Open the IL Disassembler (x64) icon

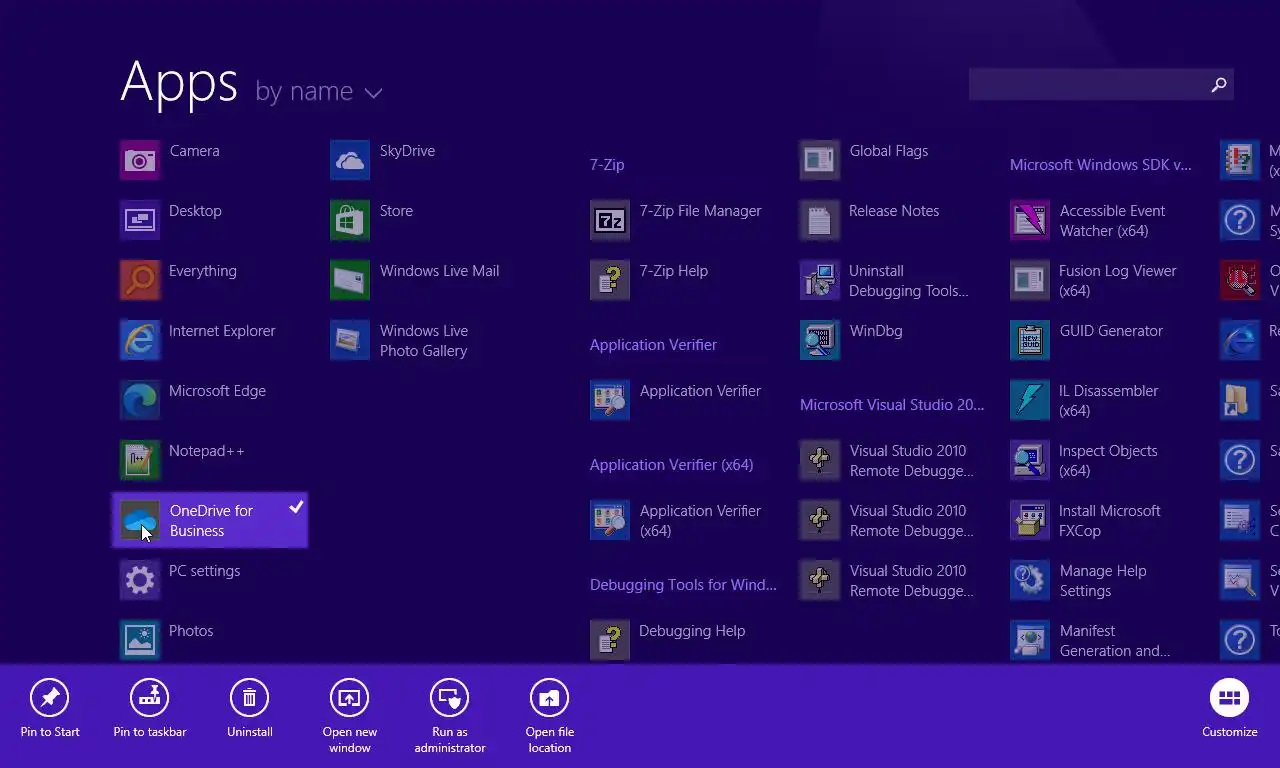(1030, 400)
